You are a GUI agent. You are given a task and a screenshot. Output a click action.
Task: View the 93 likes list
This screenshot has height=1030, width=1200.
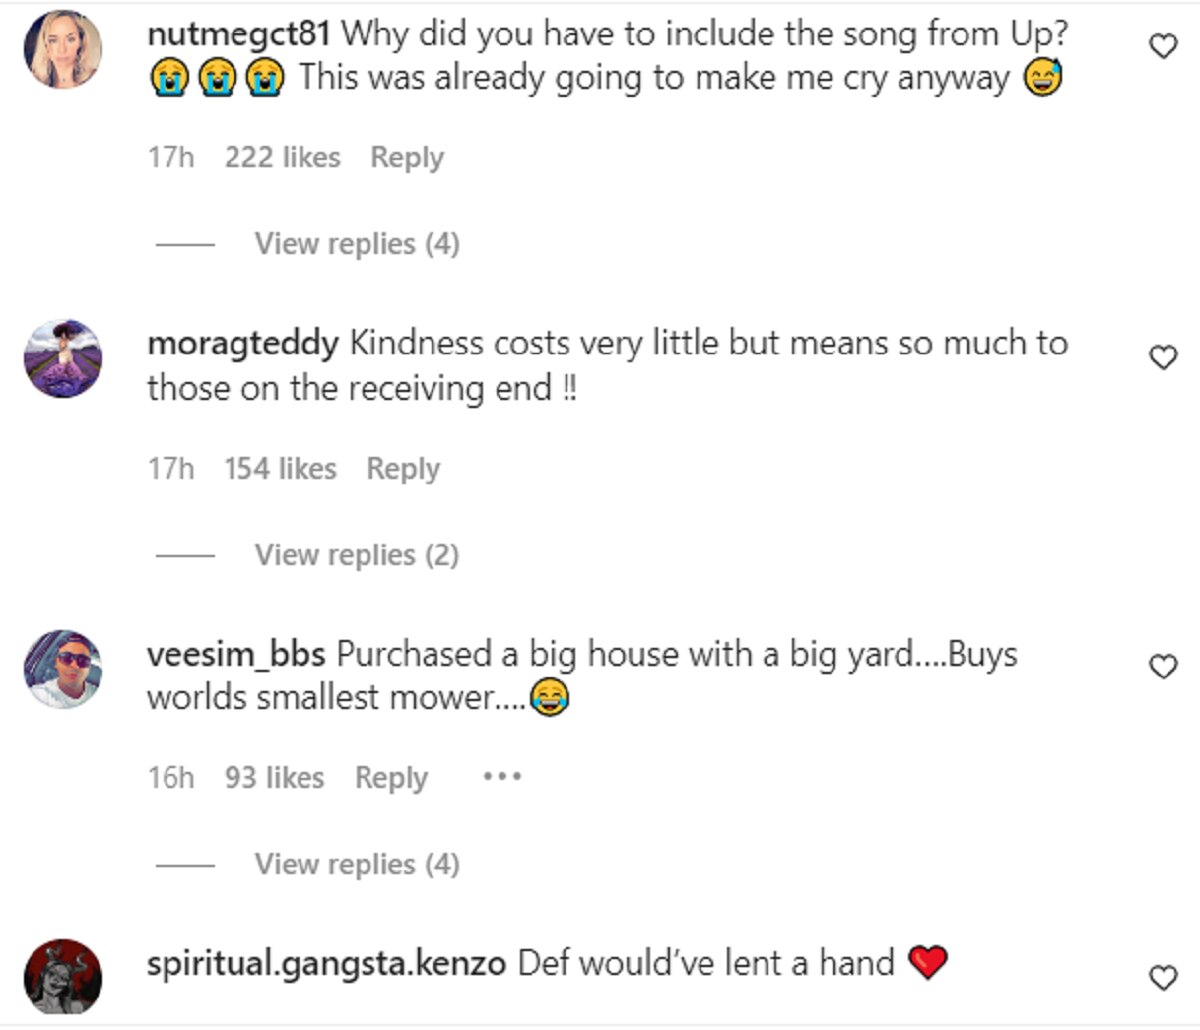pos(274,778)
